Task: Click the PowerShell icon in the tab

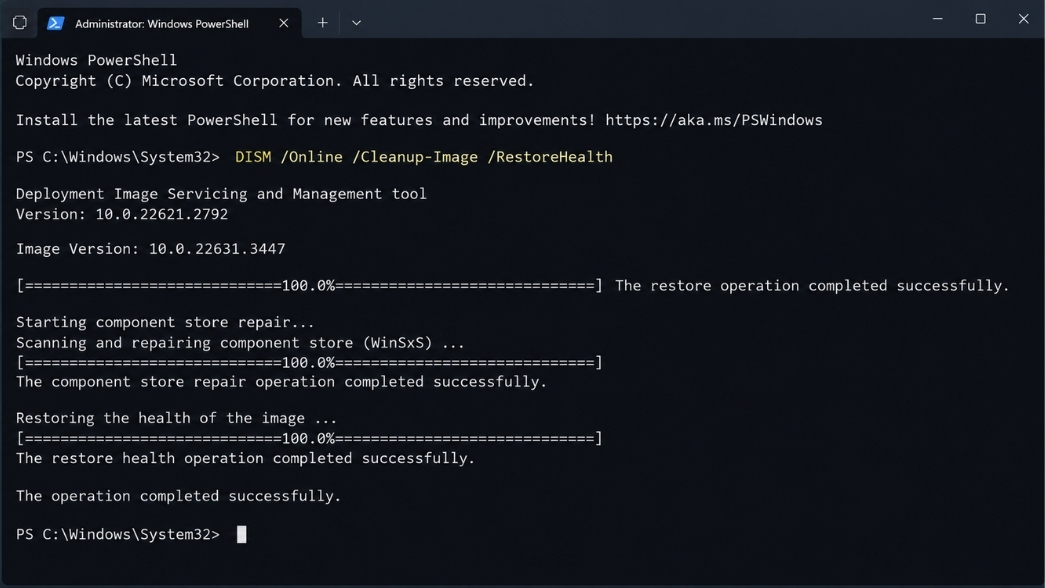Action: coord(55,23)
